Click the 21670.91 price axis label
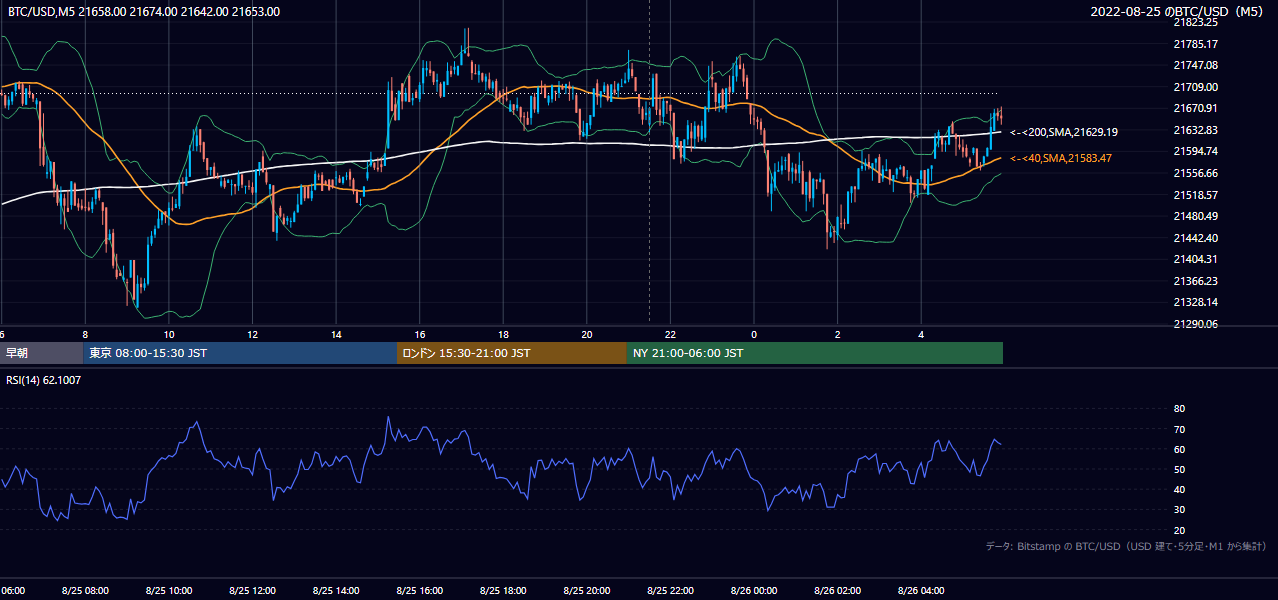The width and height of the screenshot is (1278, 600). pyautogui.click(x=1195, y=108)
